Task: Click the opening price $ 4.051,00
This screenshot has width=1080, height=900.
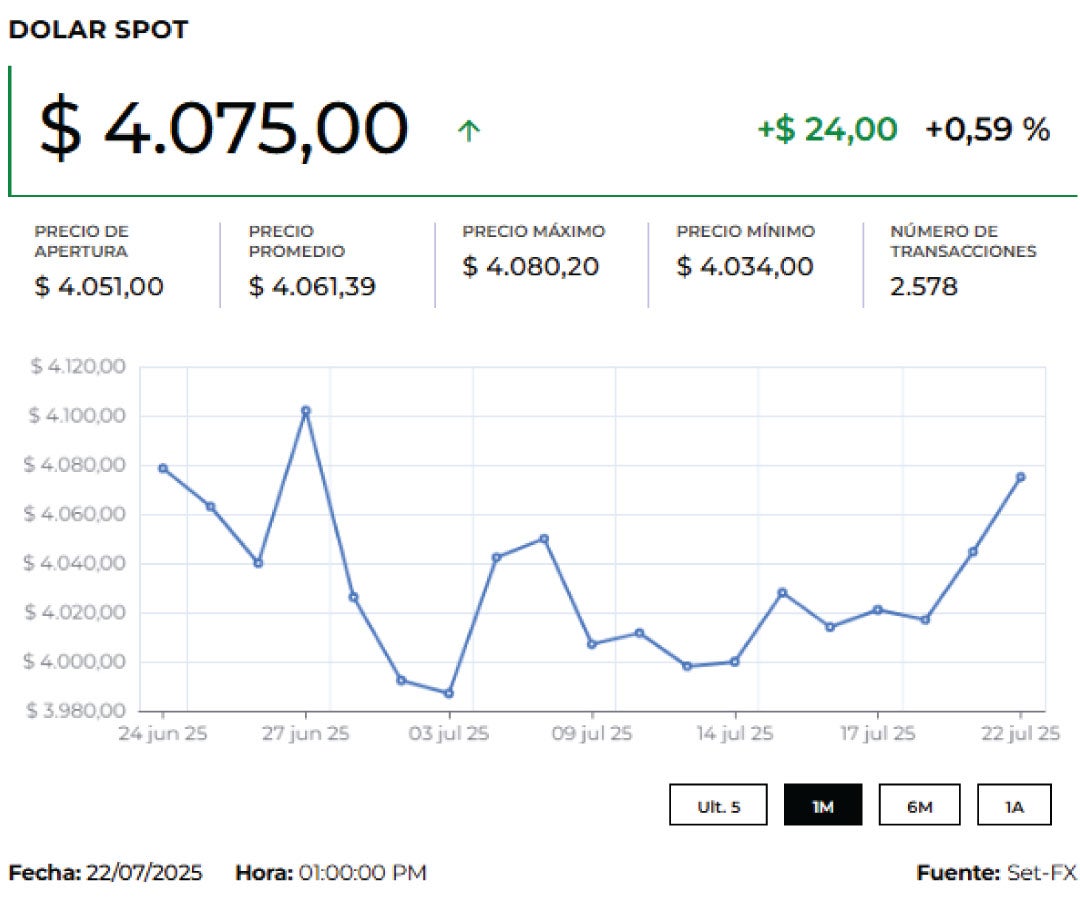Action: pos(99,287)
